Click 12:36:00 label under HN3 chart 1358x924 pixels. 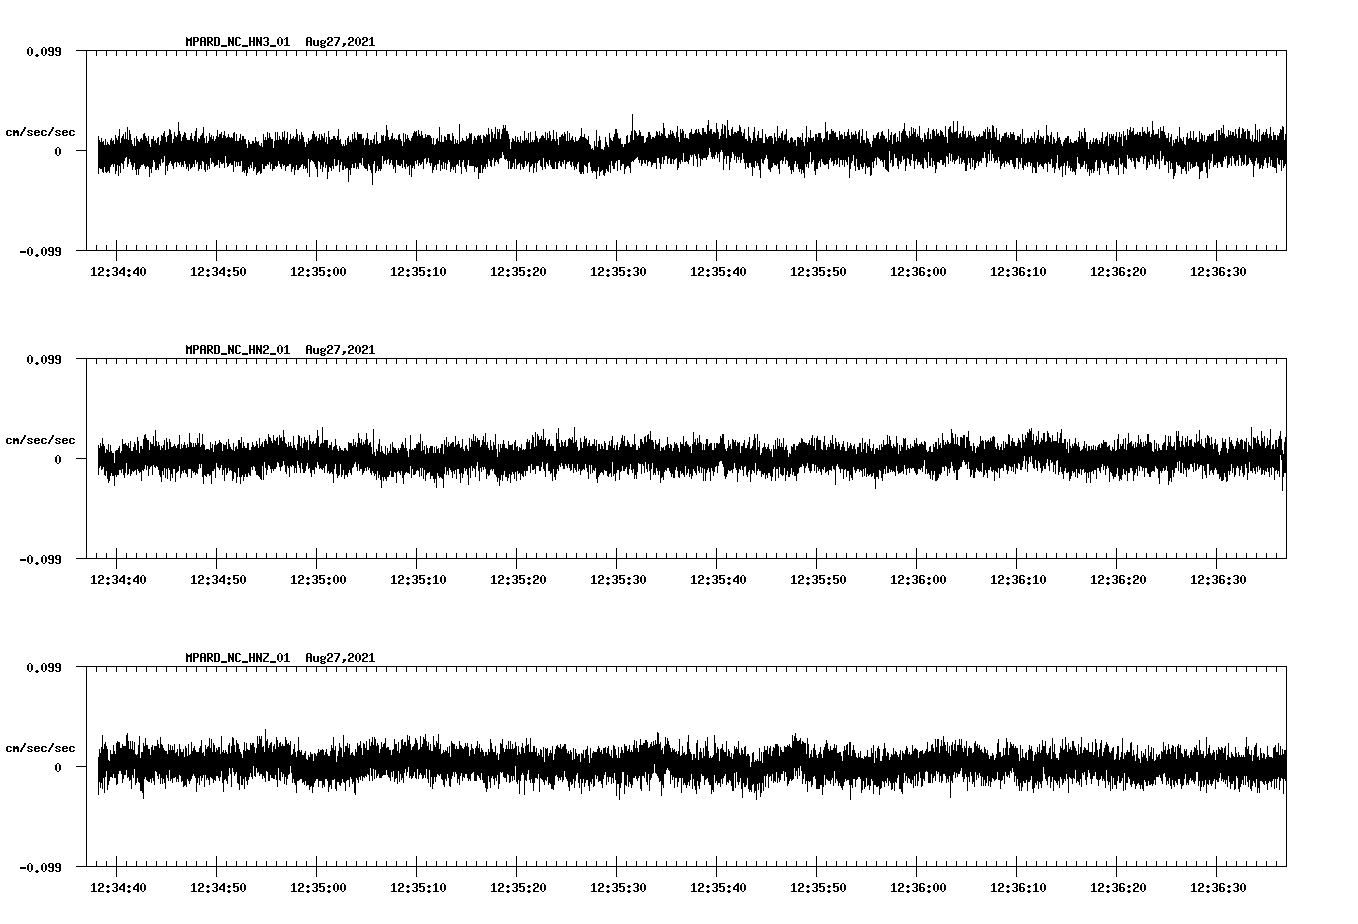point(918,272)
